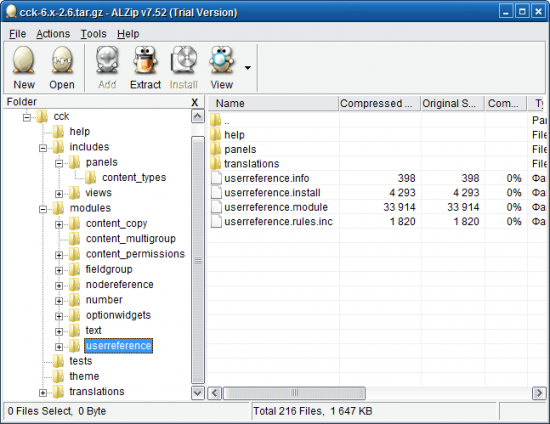Sort by Com... ratio column header
The height and width of the screenshot is (424, 550).
(506, 103)
